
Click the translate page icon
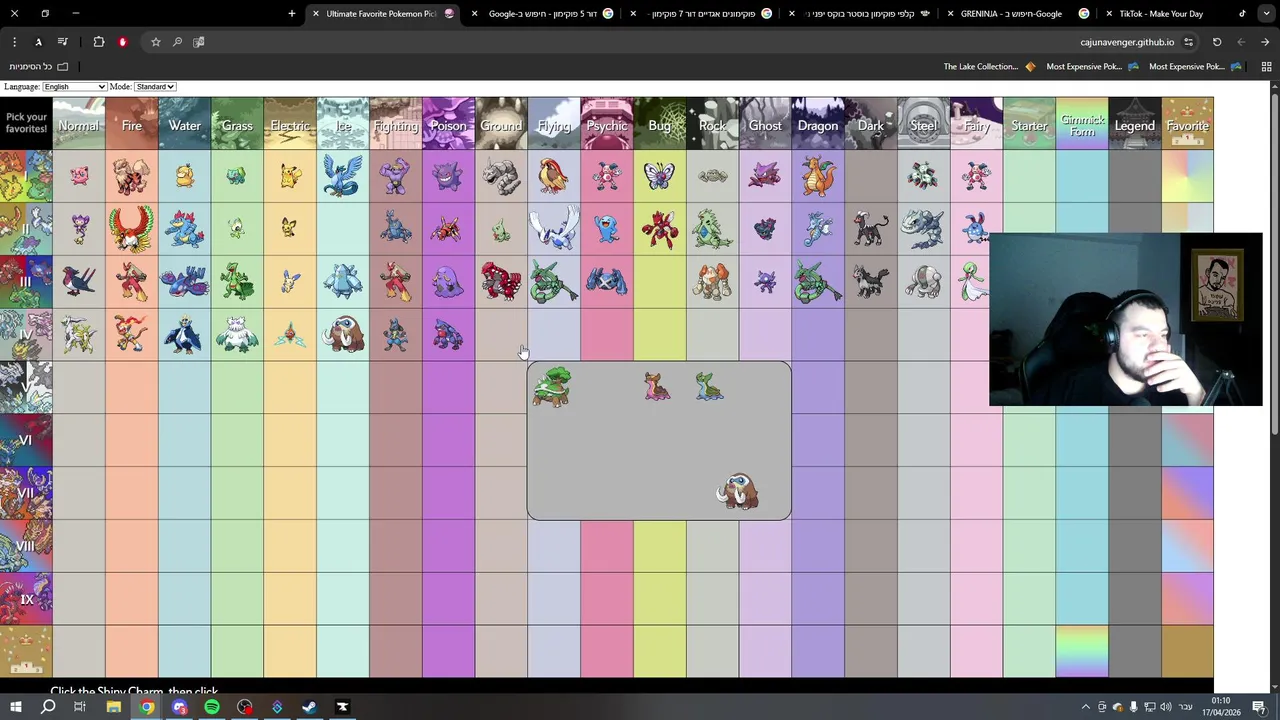[x=199, y=42]
